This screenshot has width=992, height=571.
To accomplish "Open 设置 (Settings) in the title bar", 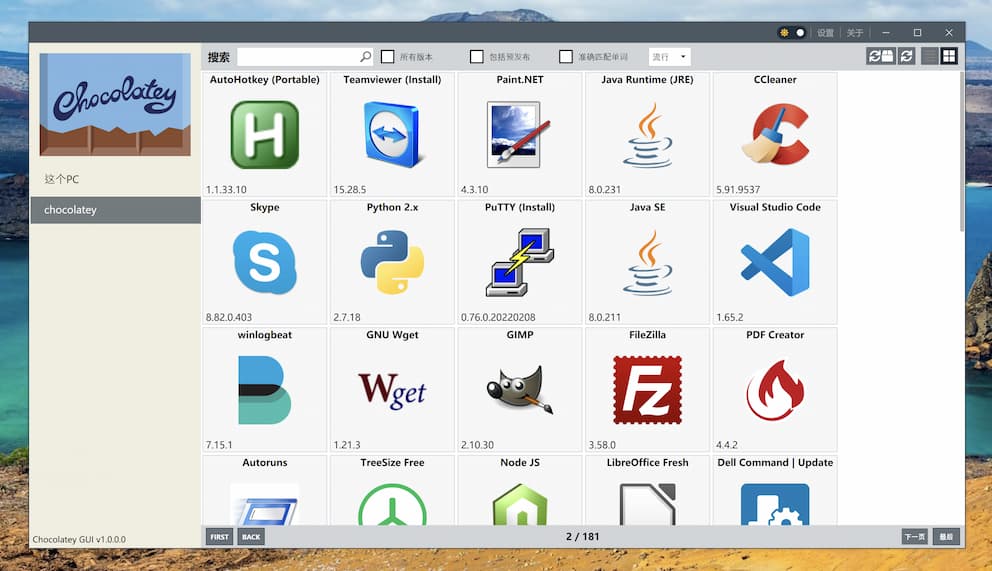I will [x=825, y=33].
